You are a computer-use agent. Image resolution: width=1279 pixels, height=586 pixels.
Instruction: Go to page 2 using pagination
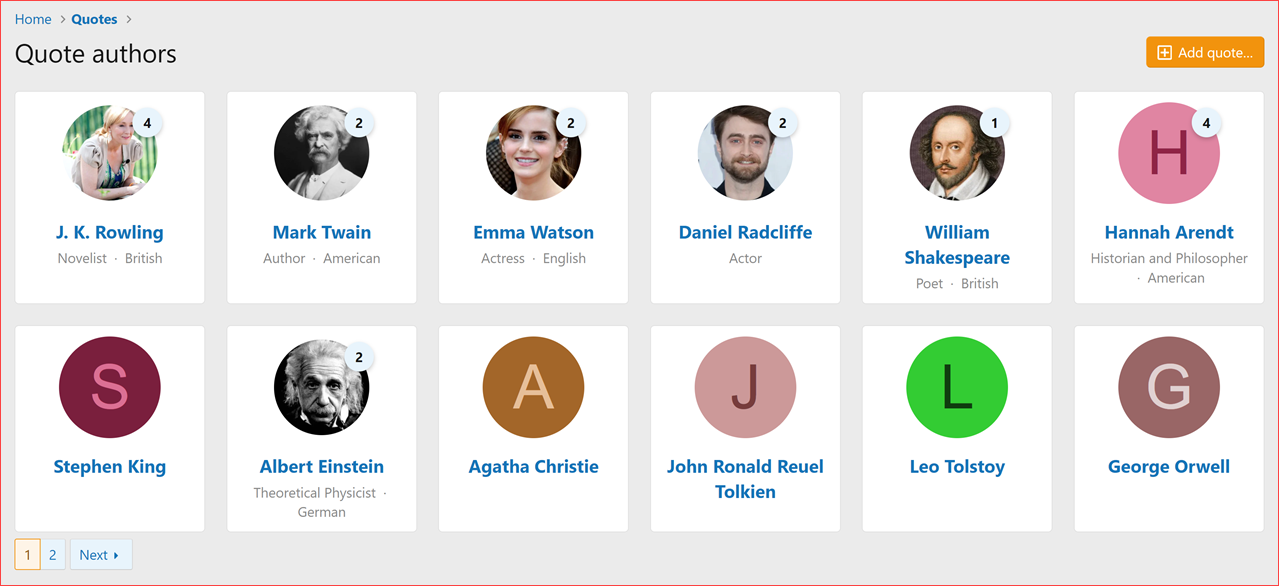(53, 554)
